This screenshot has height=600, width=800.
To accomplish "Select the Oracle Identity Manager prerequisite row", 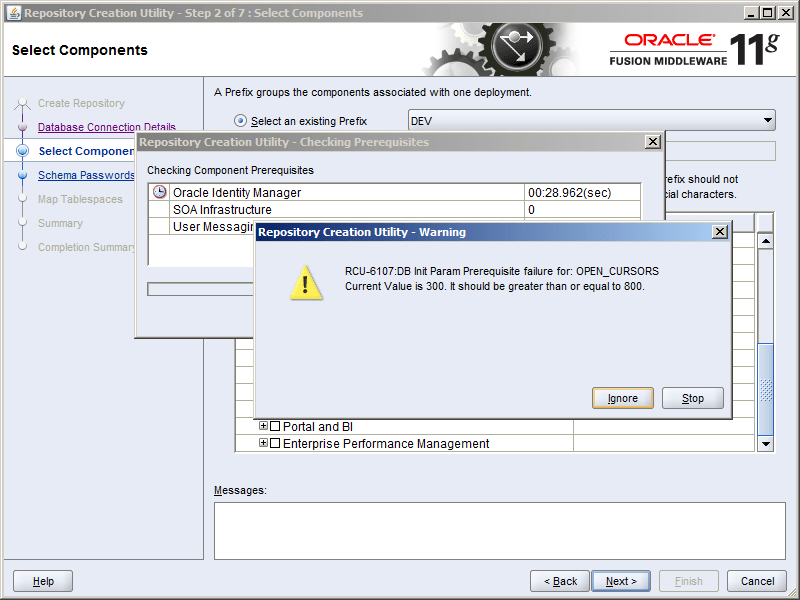I will click(x=394, y=192).
